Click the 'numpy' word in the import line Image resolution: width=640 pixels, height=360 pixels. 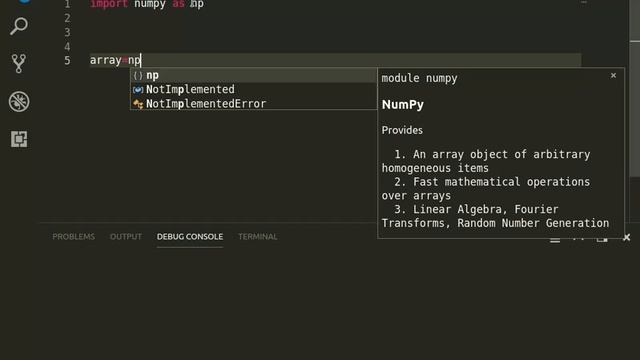pyautogui.click(x=150, y=4)
